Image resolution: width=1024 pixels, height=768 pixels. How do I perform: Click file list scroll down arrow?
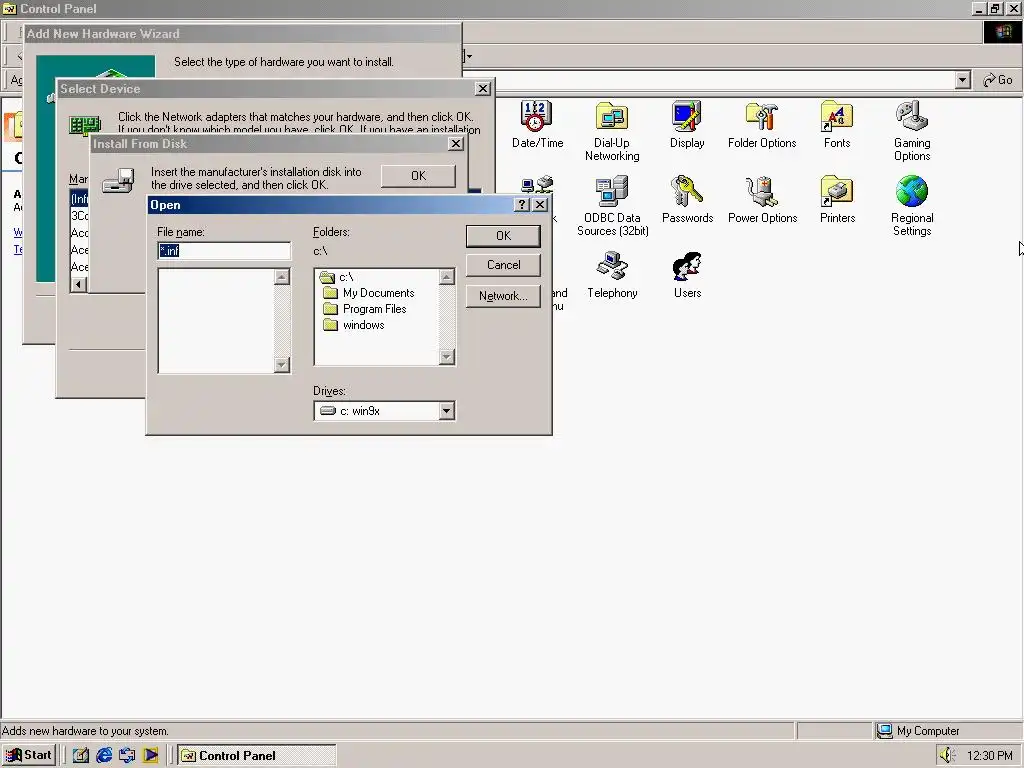click(x=281, y=364)
